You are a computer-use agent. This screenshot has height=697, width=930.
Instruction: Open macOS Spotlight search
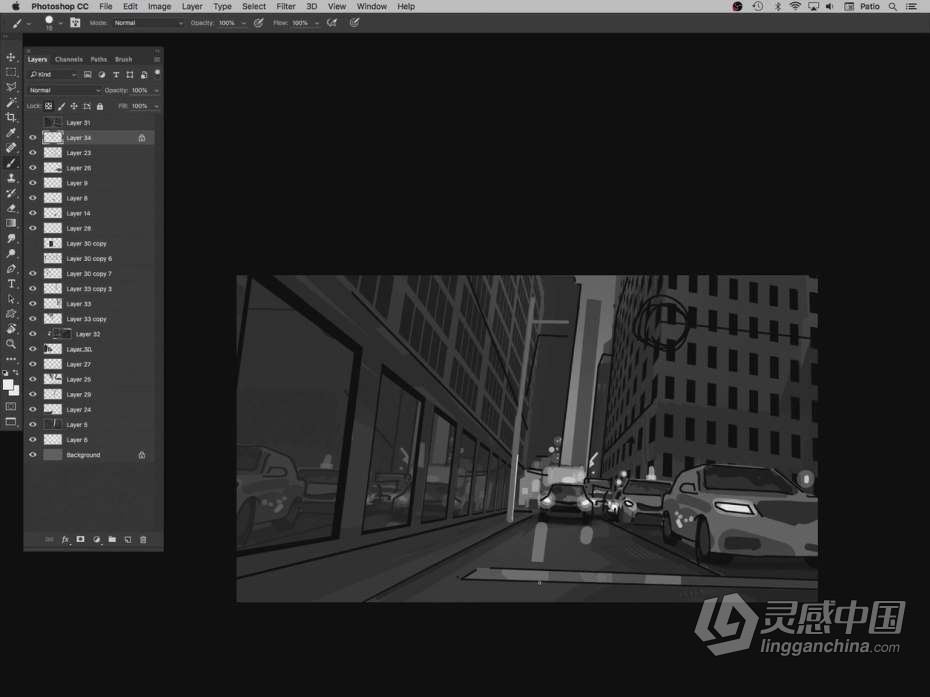coord(892,6)
